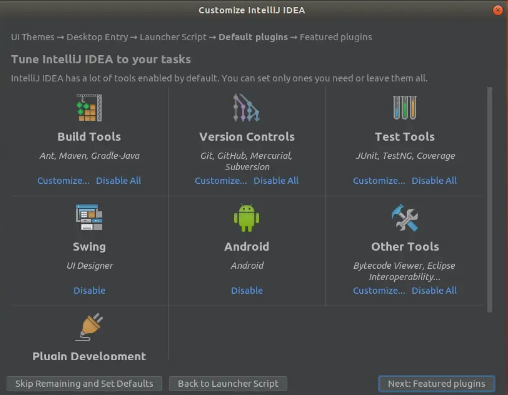Click the Swing UI designer icon
Screen dimensions: 508x395
(x=89, y=217)
